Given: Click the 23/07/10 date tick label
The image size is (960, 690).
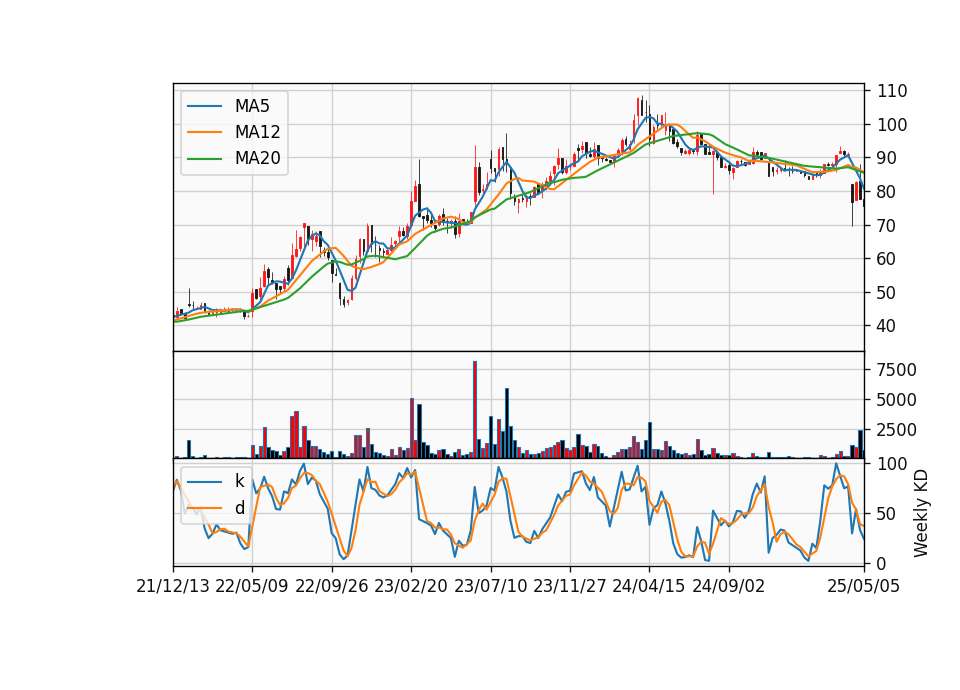Looking at the screenshot, I should coord(490,586).
